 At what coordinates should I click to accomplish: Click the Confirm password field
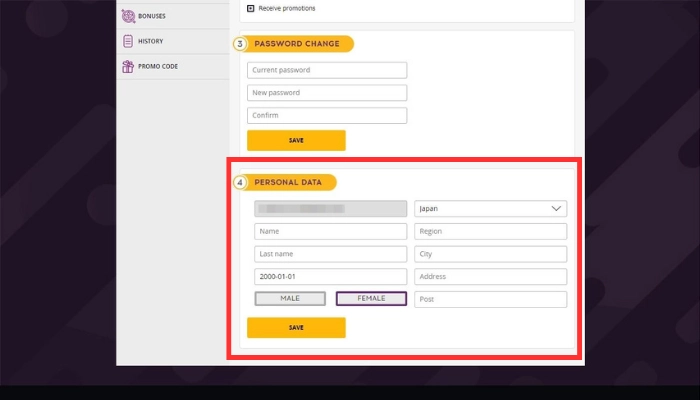pos(327,115)
